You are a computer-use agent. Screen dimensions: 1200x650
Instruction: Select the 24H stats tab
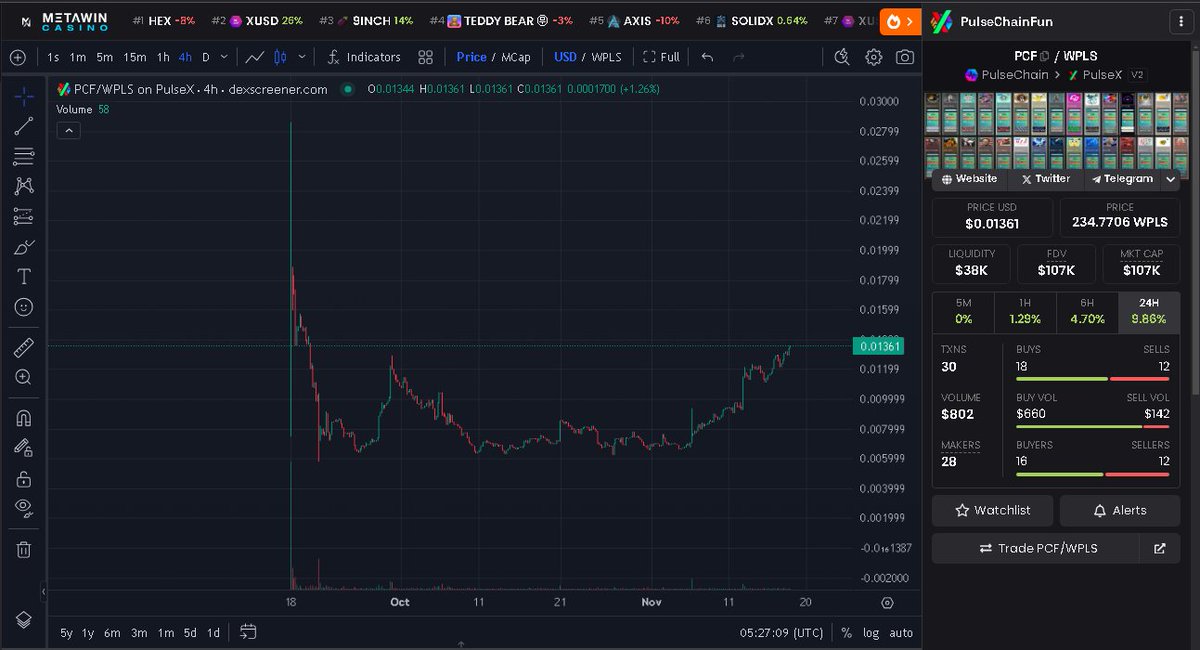point(1149,312)
